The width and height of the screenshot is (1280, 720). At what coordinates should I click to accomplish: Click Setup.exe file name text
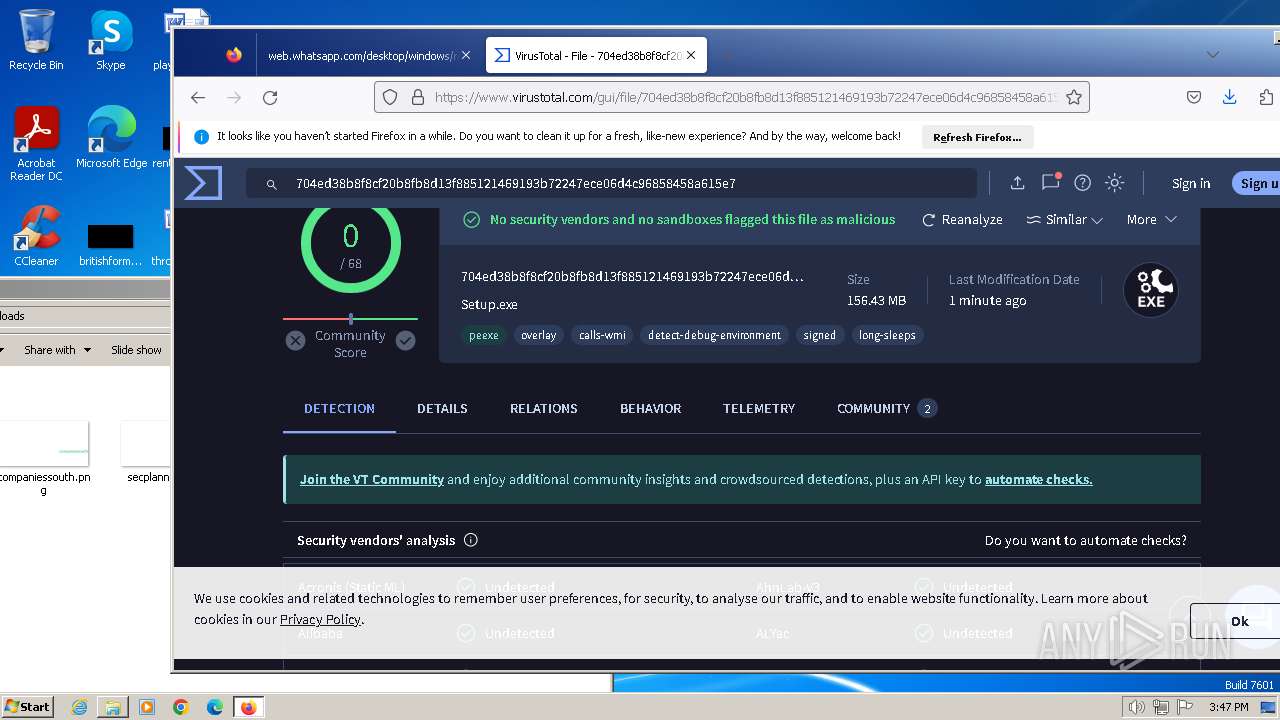[x=489, y=304]
